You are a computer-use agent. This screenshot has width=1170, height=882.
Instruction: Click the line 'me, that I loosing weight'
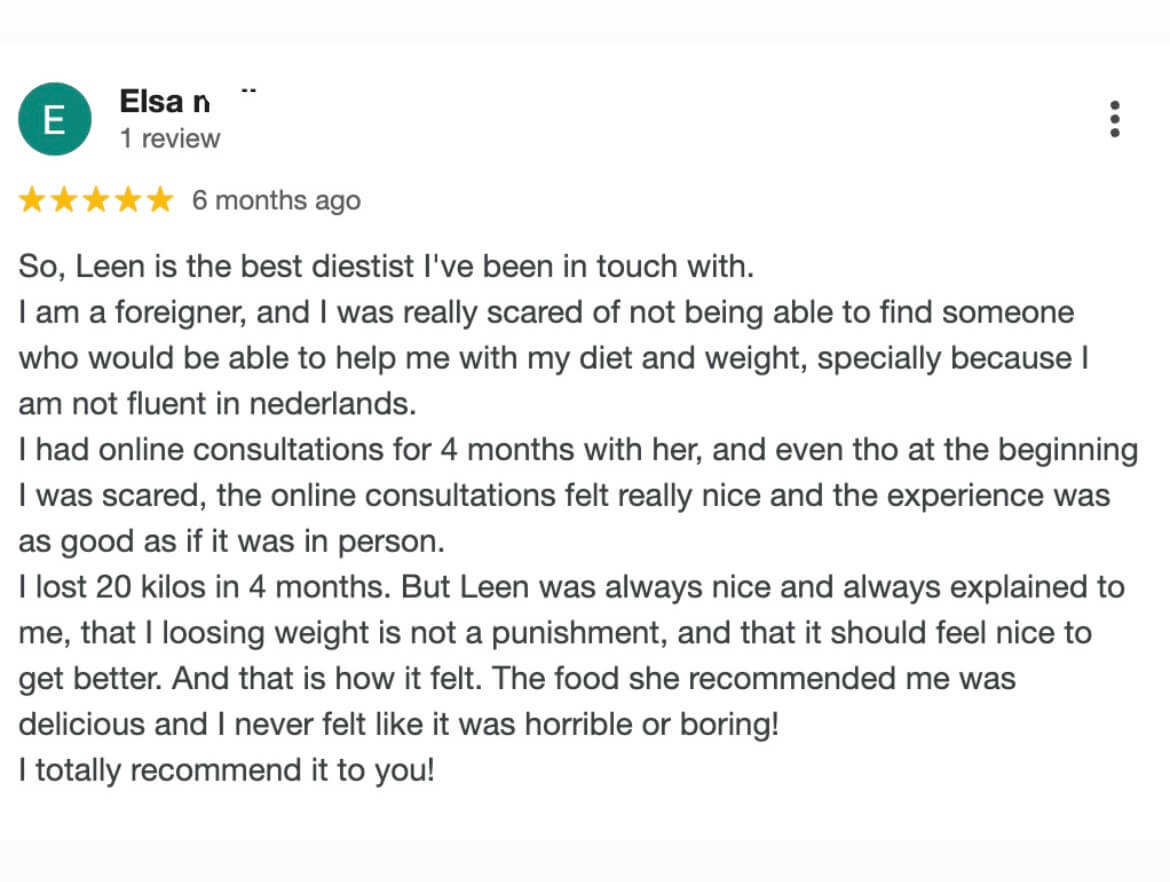coord(555,633)
